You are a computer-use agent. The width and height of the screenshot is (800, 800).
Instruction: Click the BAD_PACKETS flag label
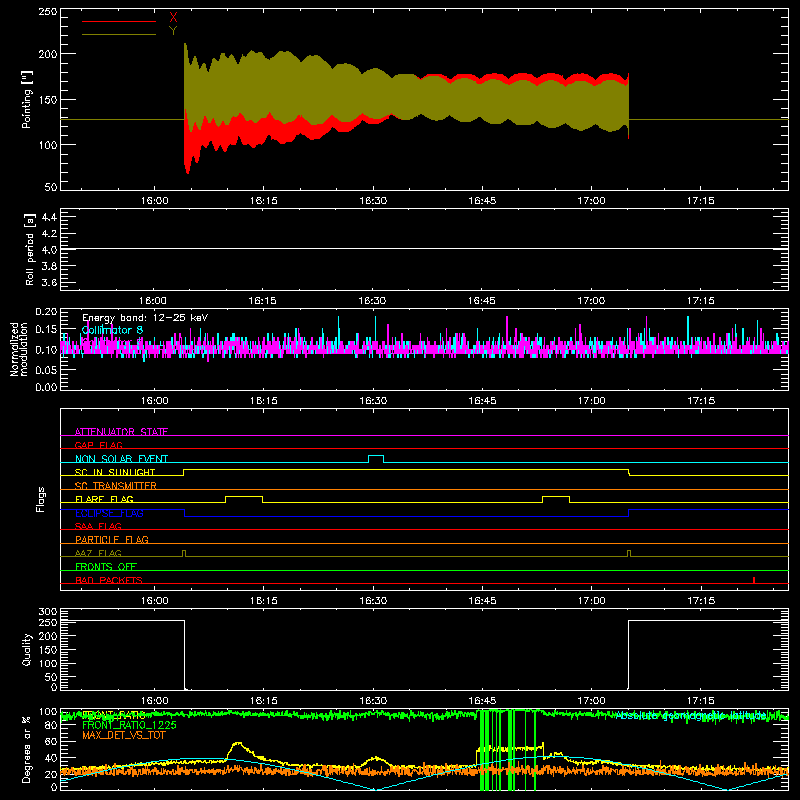(x=109, y=580)
